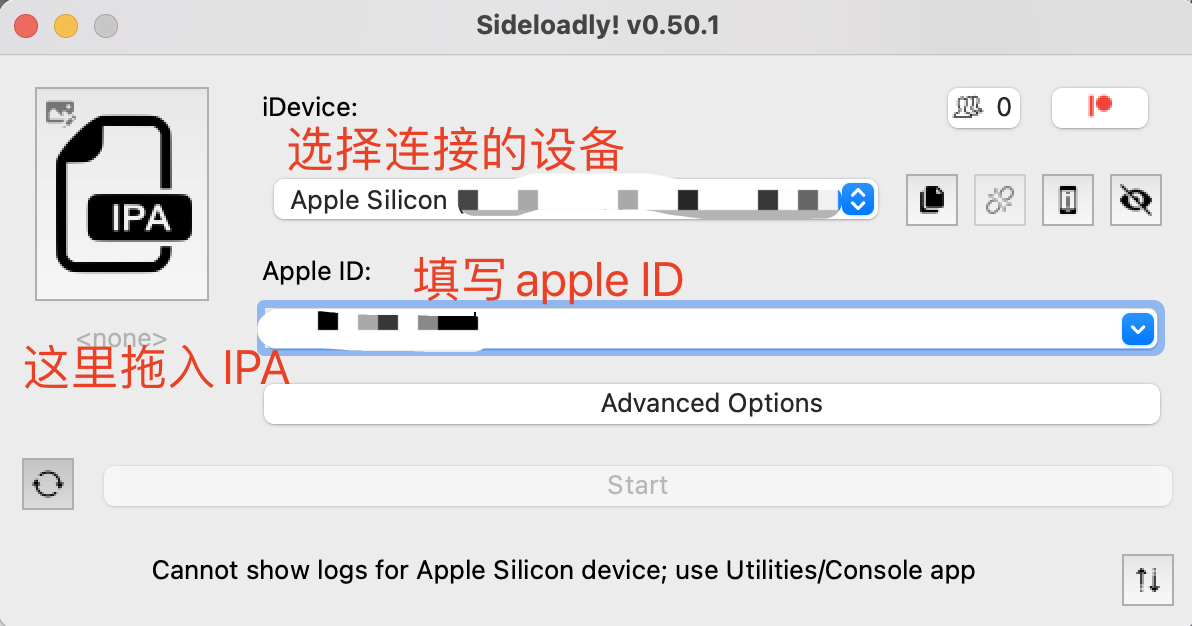The height and width of the screenshot is (626, 1192).
Task: Refresh the connected device list
Action: [47, 484]
